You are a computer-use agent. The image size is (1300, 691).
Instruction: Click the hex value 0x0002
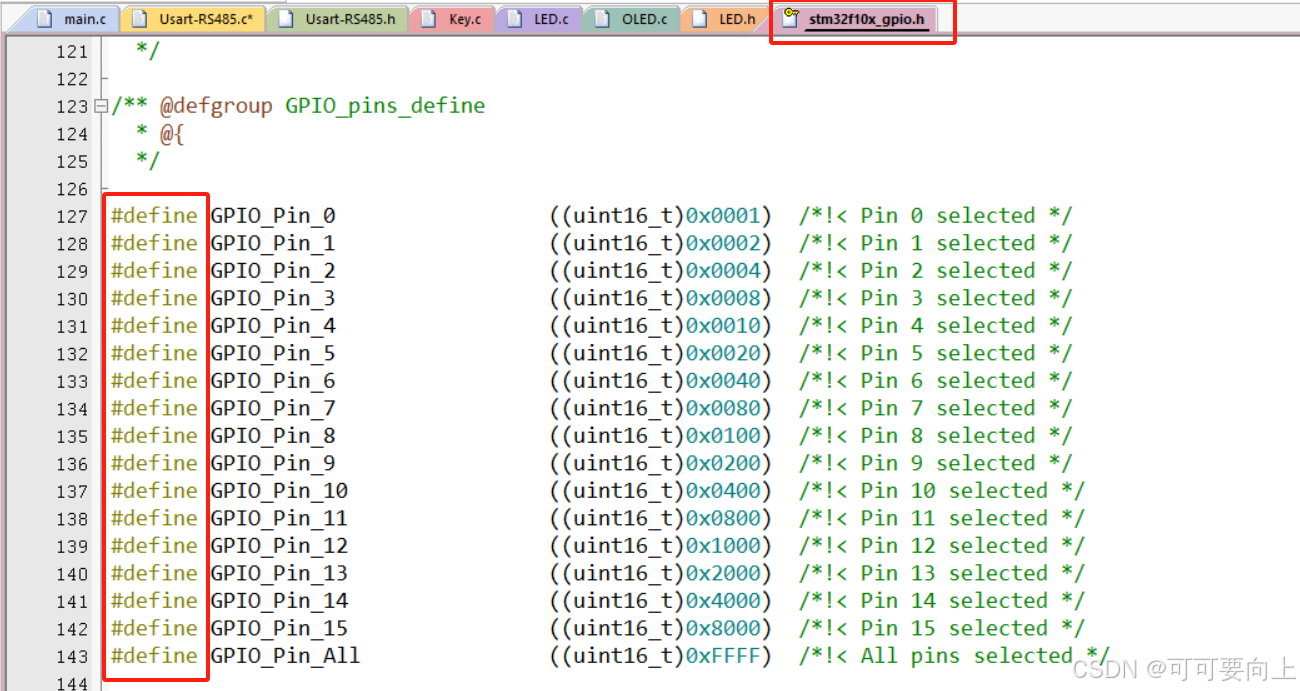723,243
